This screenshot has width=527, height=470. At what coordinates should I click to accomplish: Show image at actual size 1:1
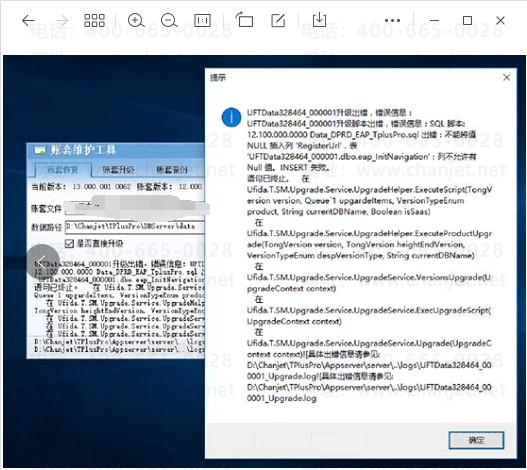coord(202,21)
